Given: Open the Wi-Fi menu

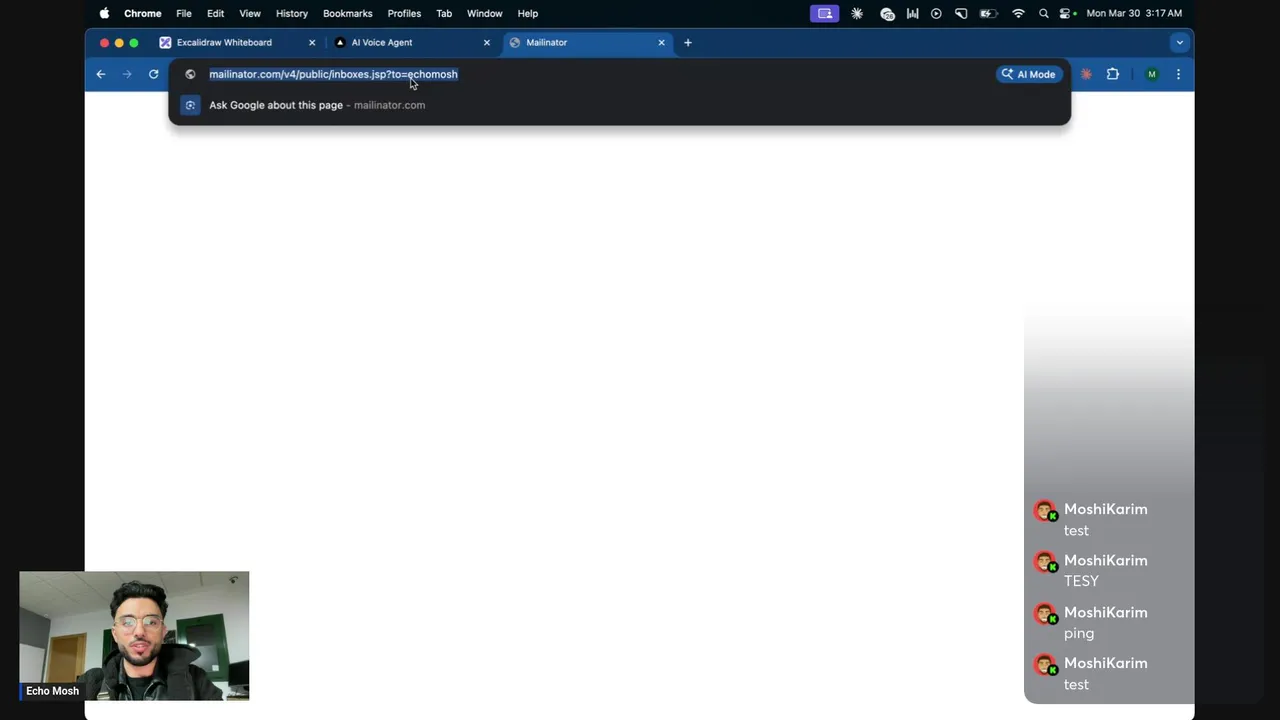Looking at the screenshot, I should pyautogui.click(x=1018, y=13).
